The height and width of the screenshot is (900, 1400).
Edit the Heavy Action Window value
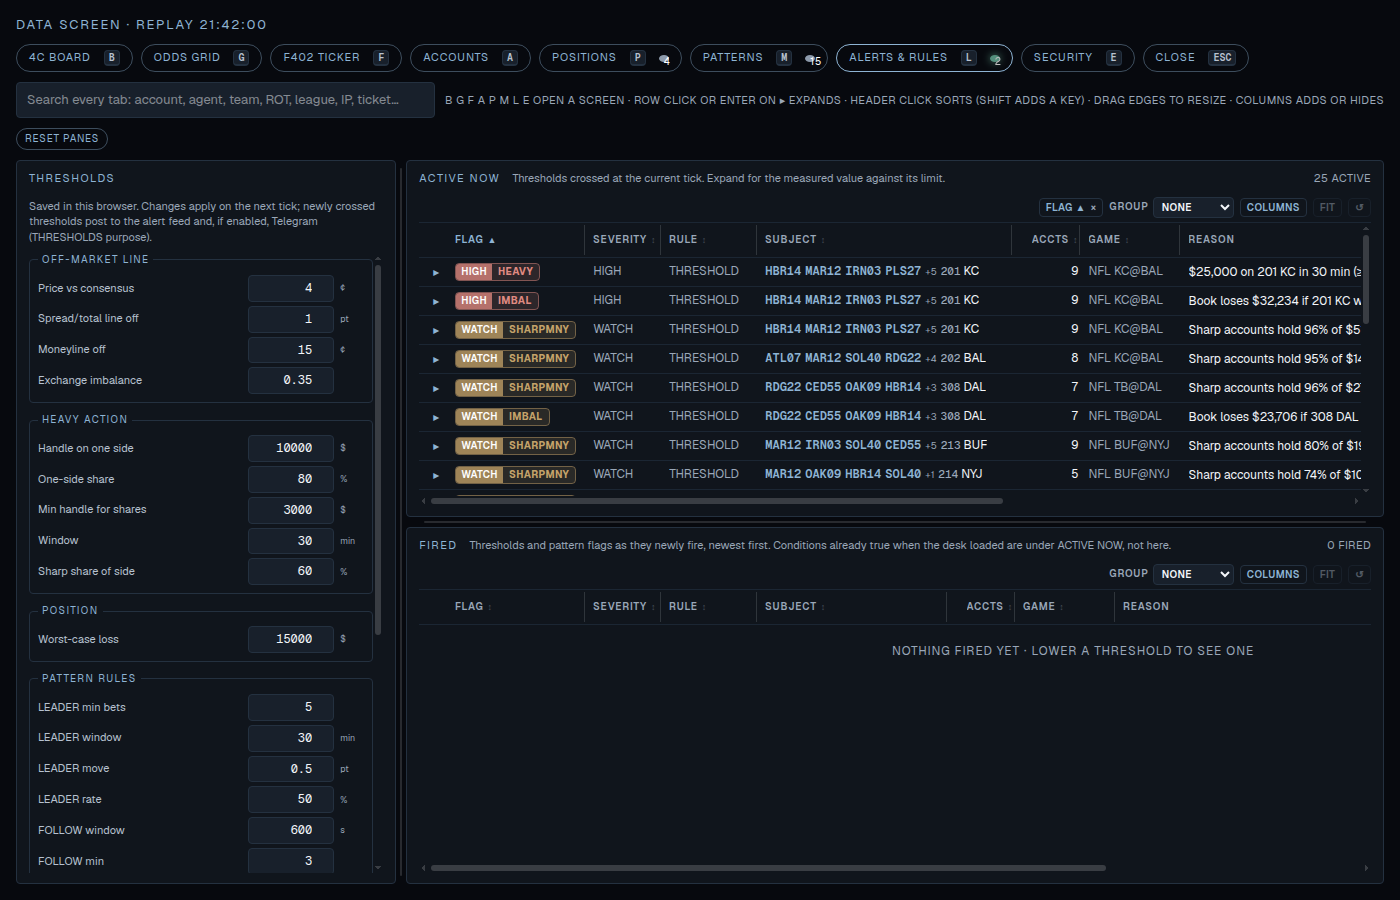290,541
